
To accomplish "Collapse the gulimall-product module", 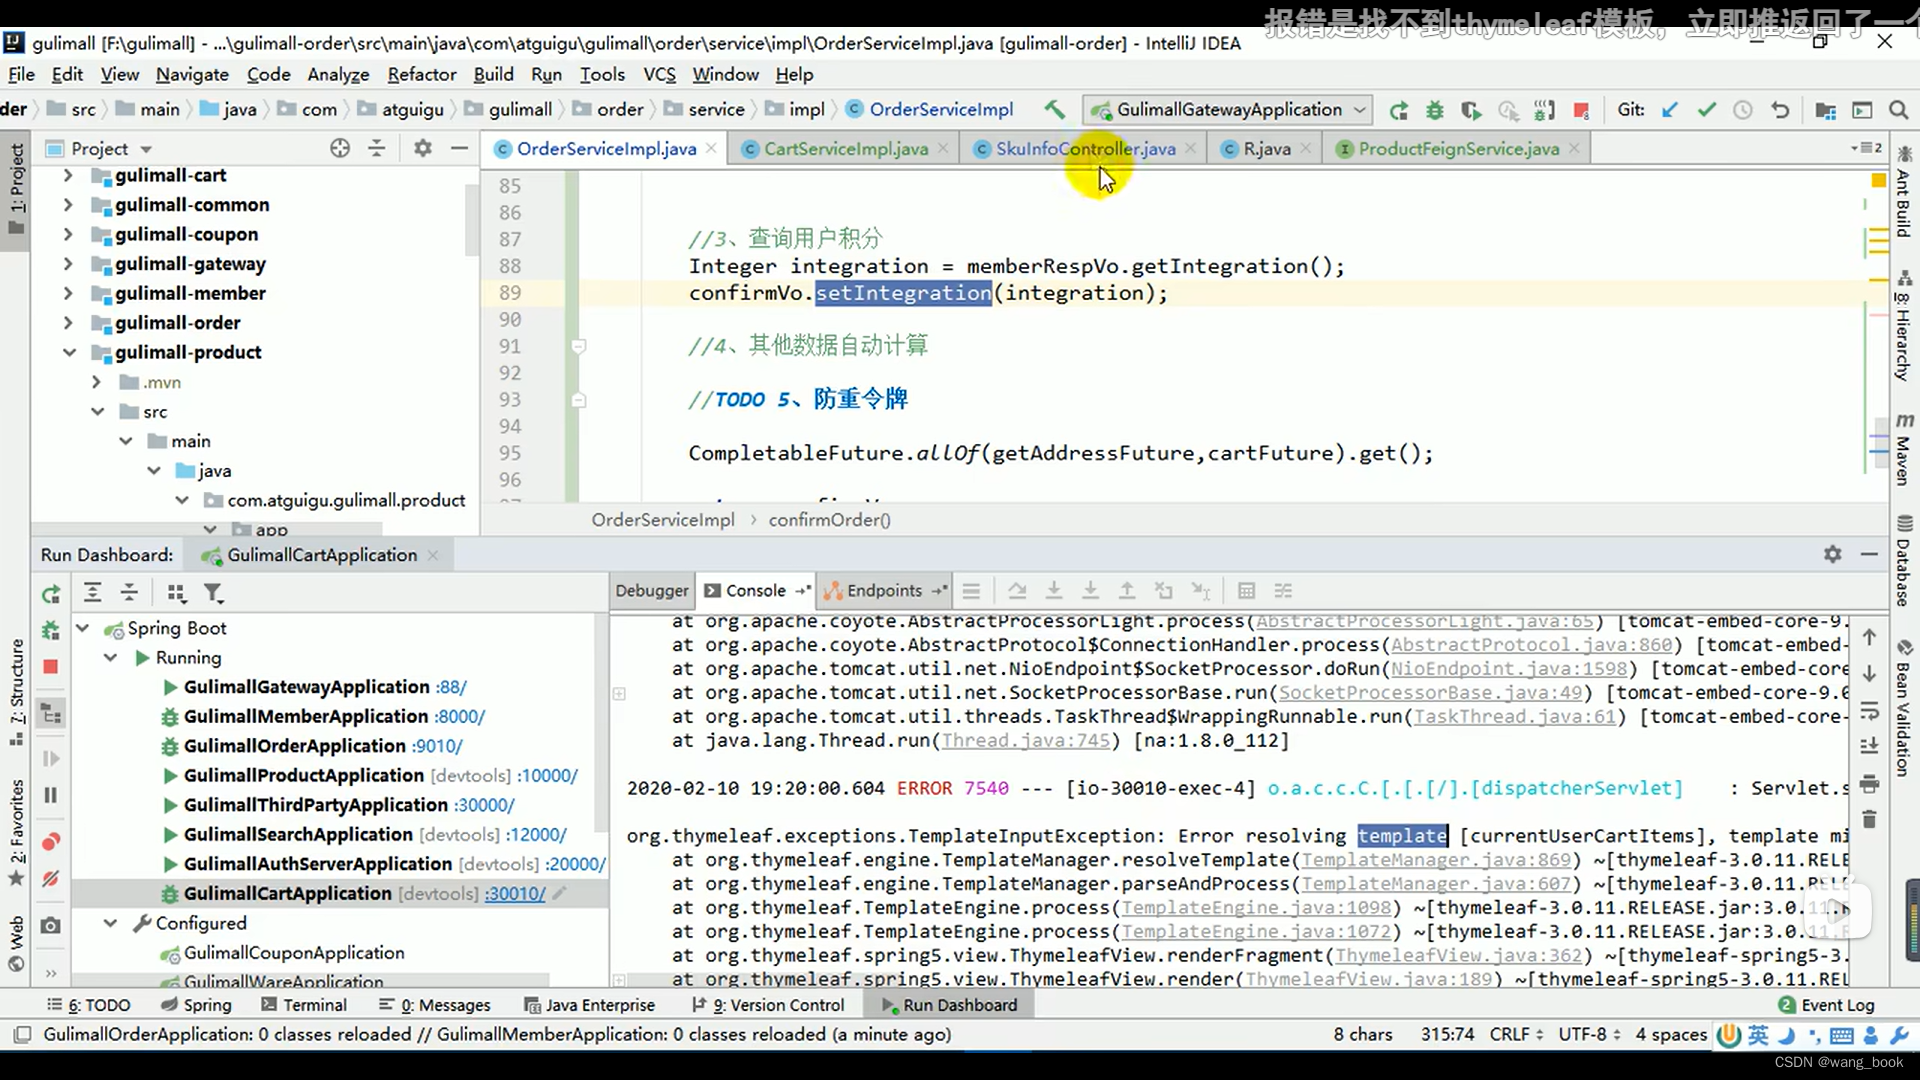I will pyautogui.click(x=68, y=352).
